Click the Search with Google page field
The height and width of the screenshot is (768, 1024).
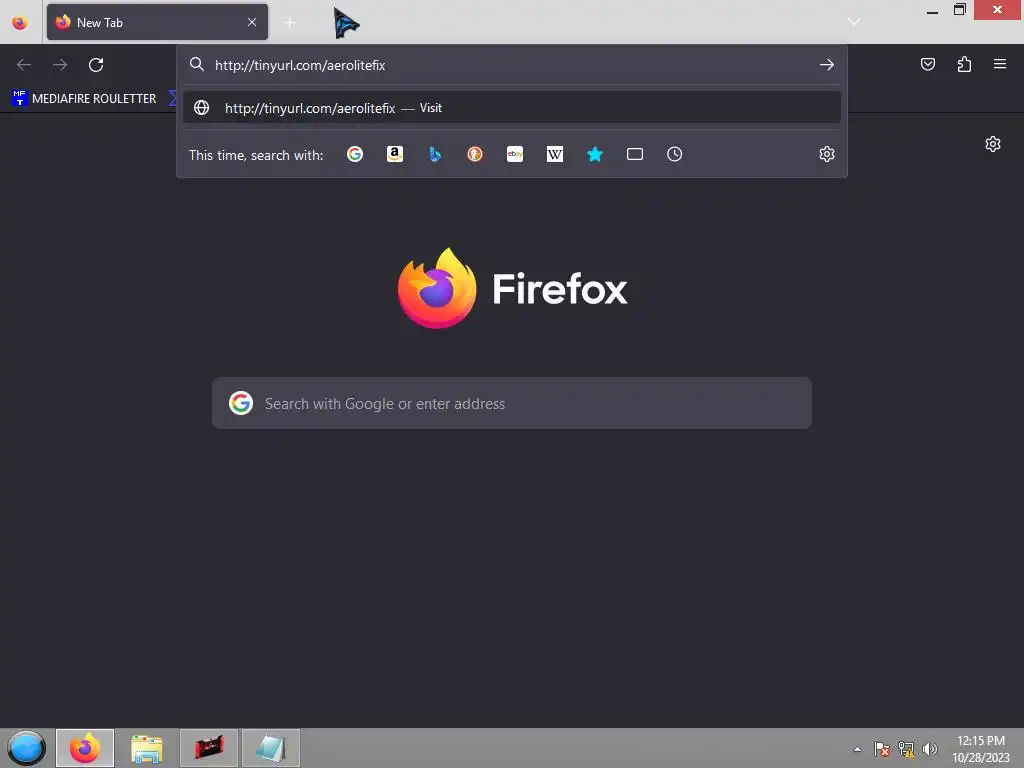512,403
